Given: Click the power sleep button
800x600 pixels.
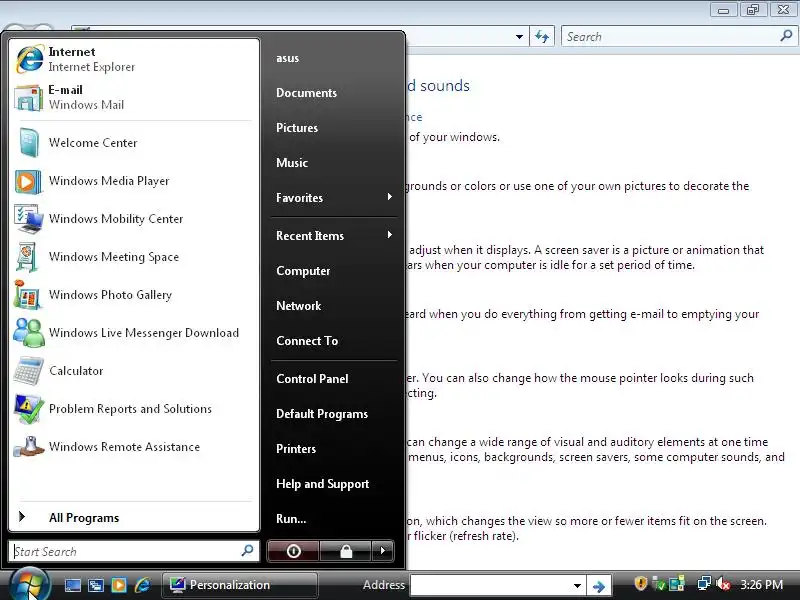Looking at the screenshot, I should (x=293, y=551).
